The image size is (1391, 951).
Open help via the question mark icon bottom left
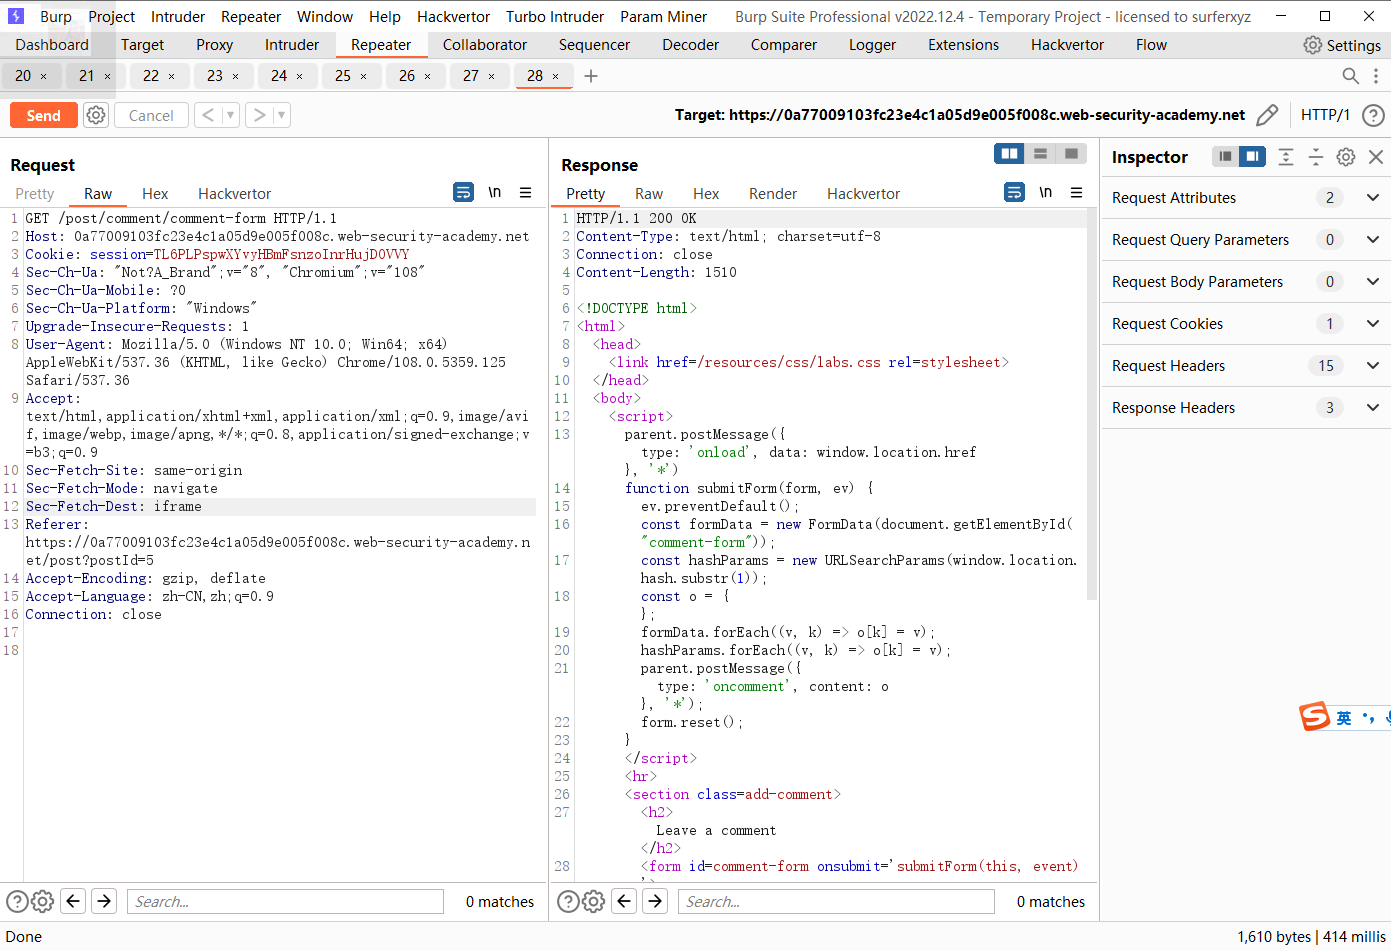point(17,901)
